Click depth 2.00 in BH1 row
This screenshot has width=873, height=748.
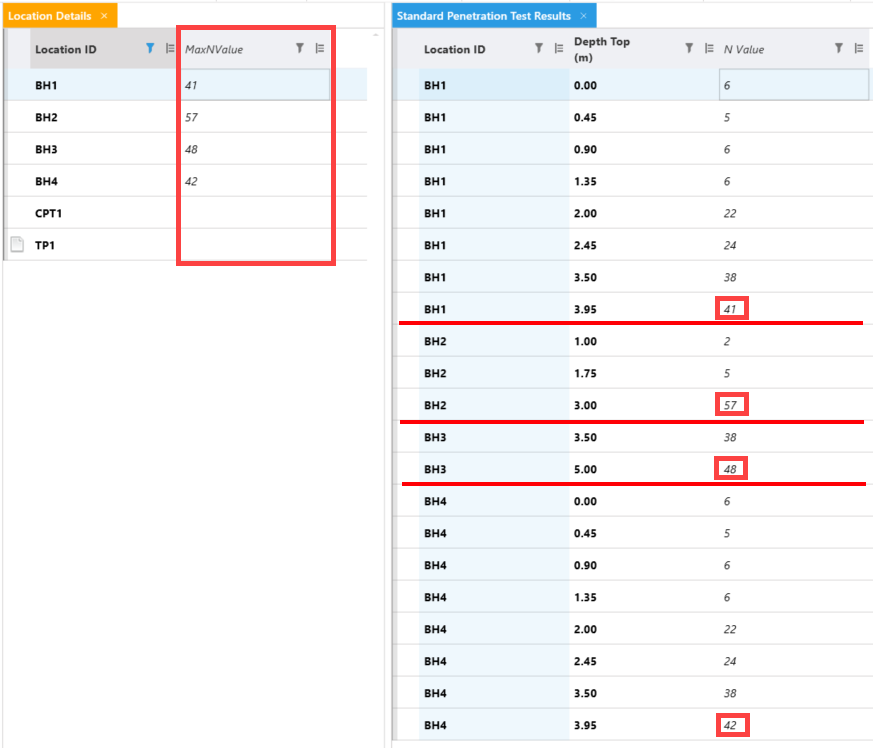click(644, 213)
